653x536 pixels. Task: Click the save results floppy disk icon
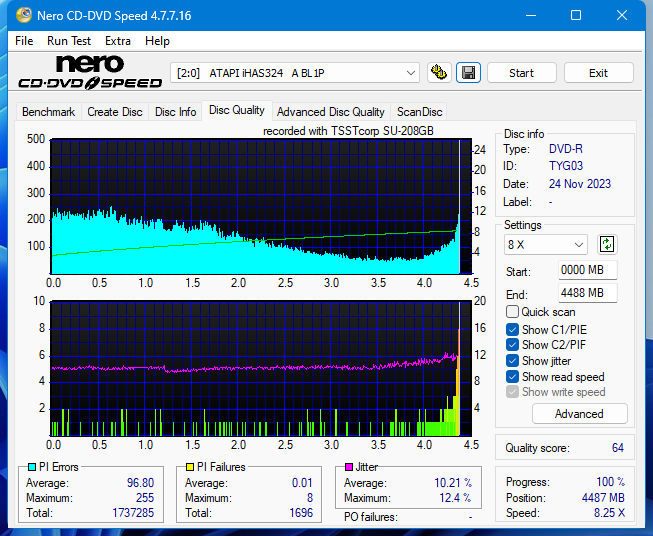click(x=468, y=73)
